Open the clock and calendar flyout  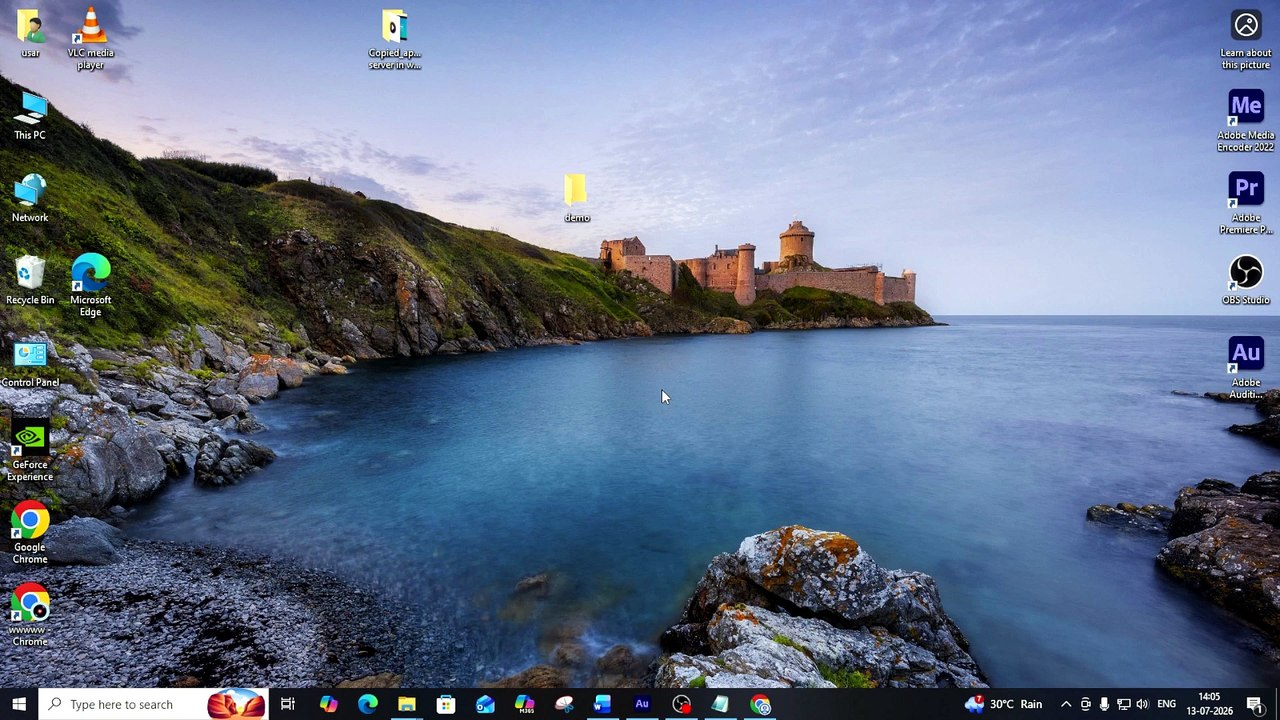point(1209,704)
